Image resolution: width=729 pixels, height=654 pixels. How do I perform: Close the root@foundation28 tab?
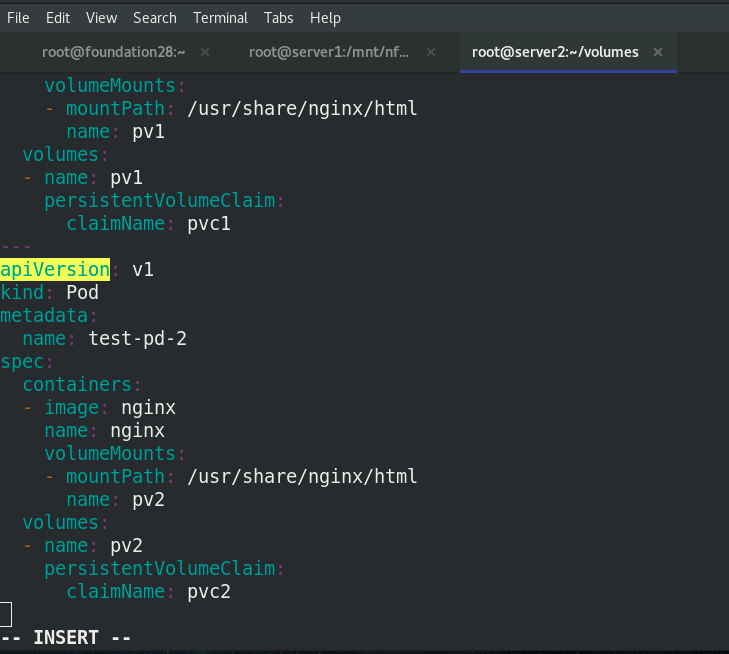point(205,52)
